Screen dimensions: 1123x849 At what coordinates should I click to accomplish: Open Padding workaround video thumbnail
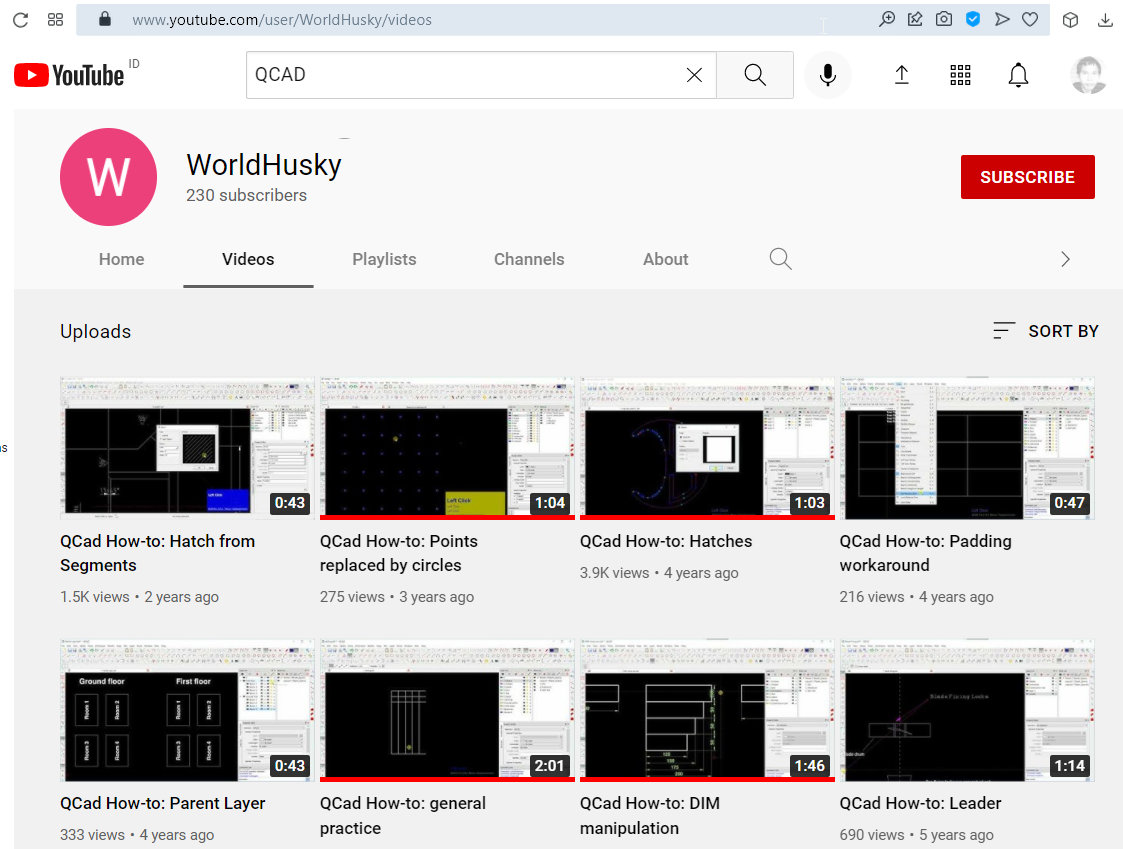(967, 448)
